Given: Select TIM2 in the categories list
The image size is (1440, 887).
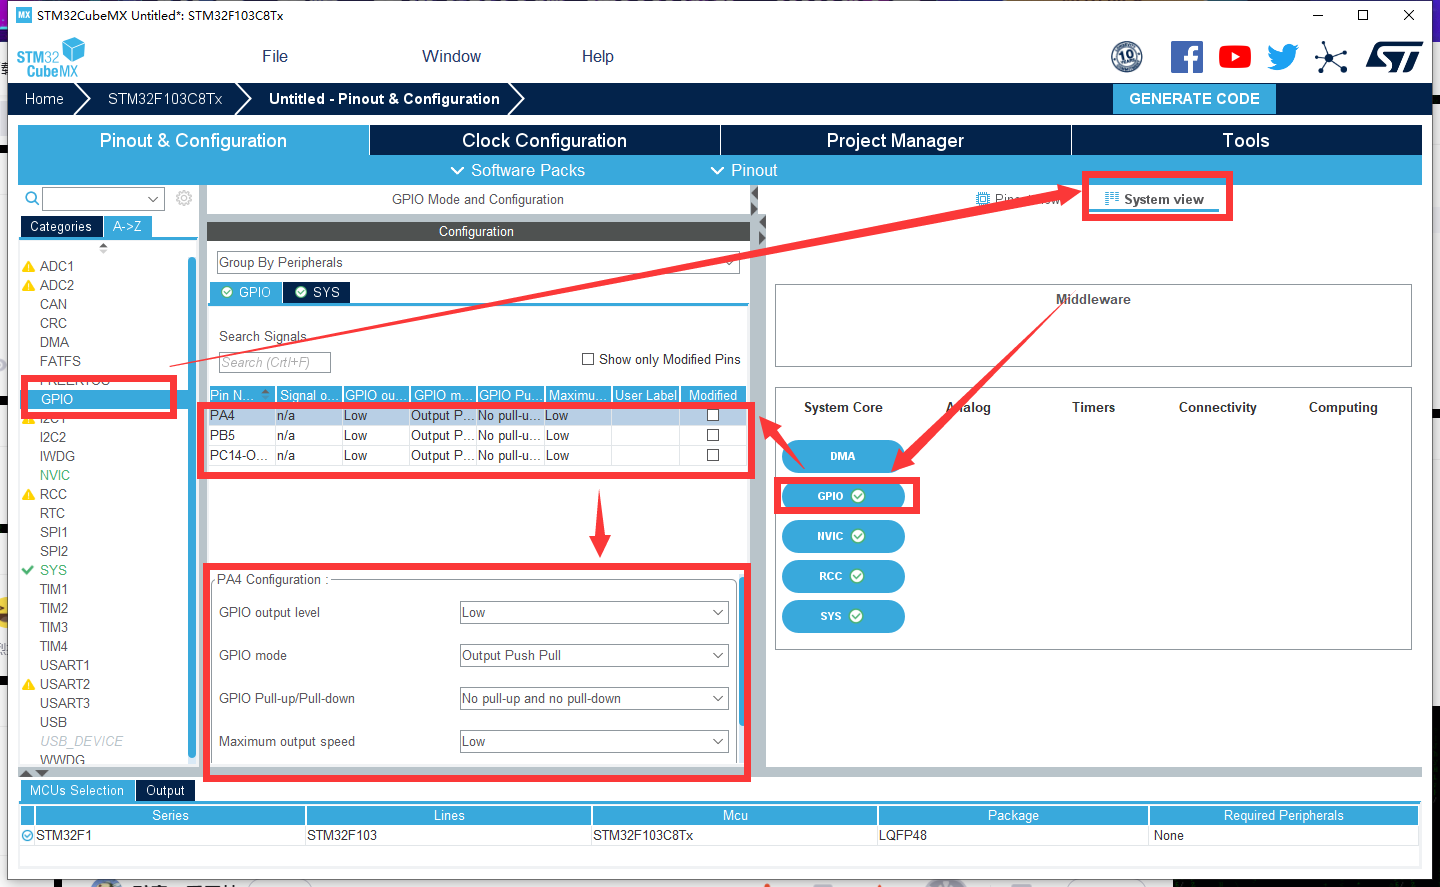Looking at the screenshot, I should pos(54,608).
